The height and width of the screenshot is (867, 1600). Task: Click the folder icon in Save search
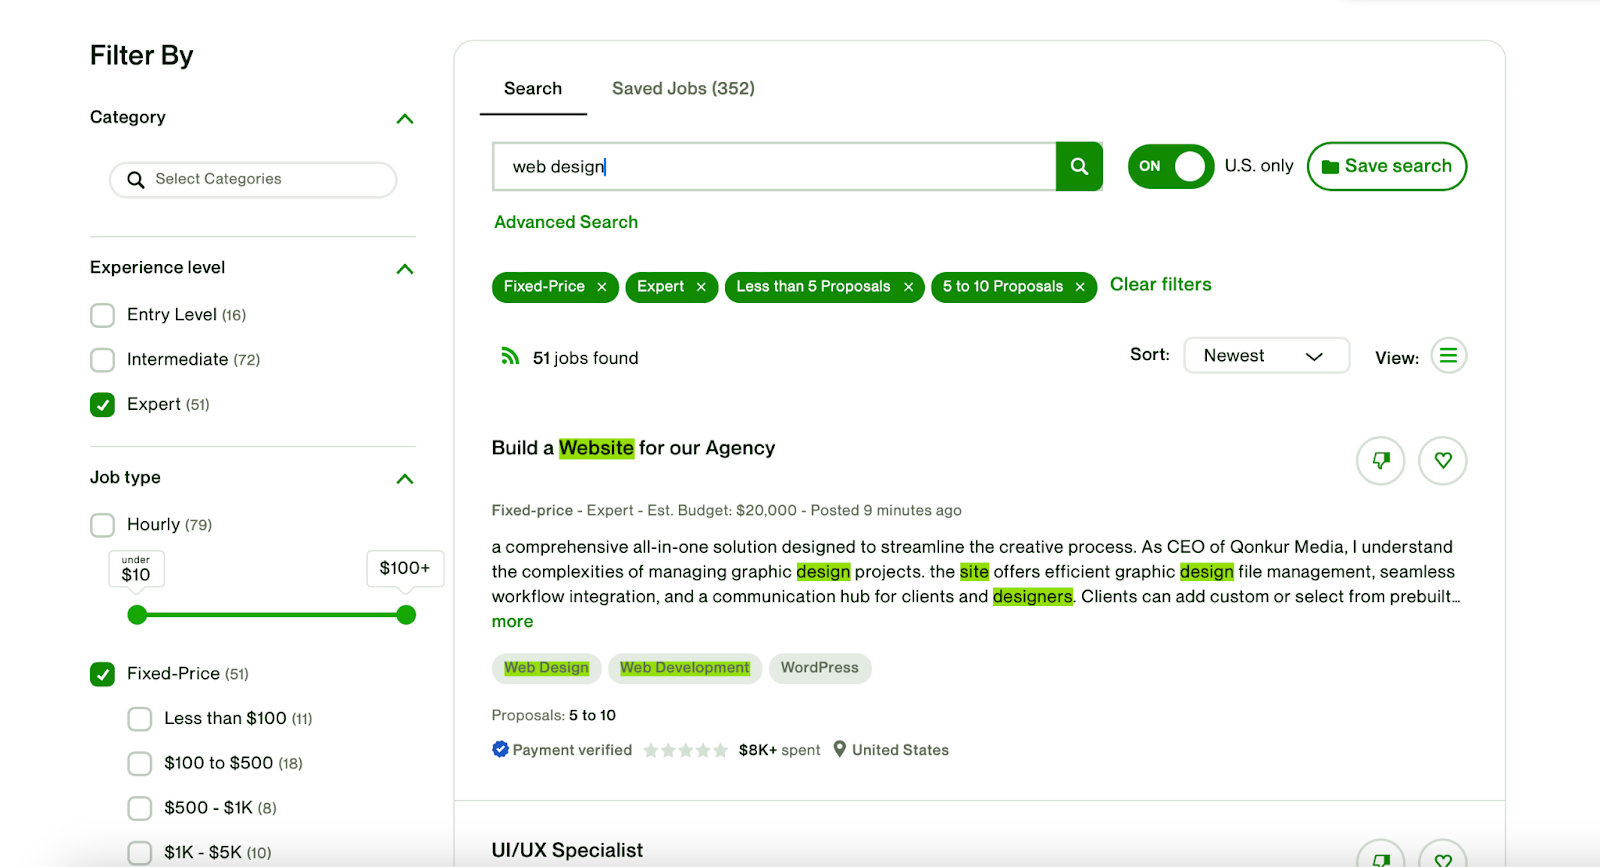(x=1330, y=167)
